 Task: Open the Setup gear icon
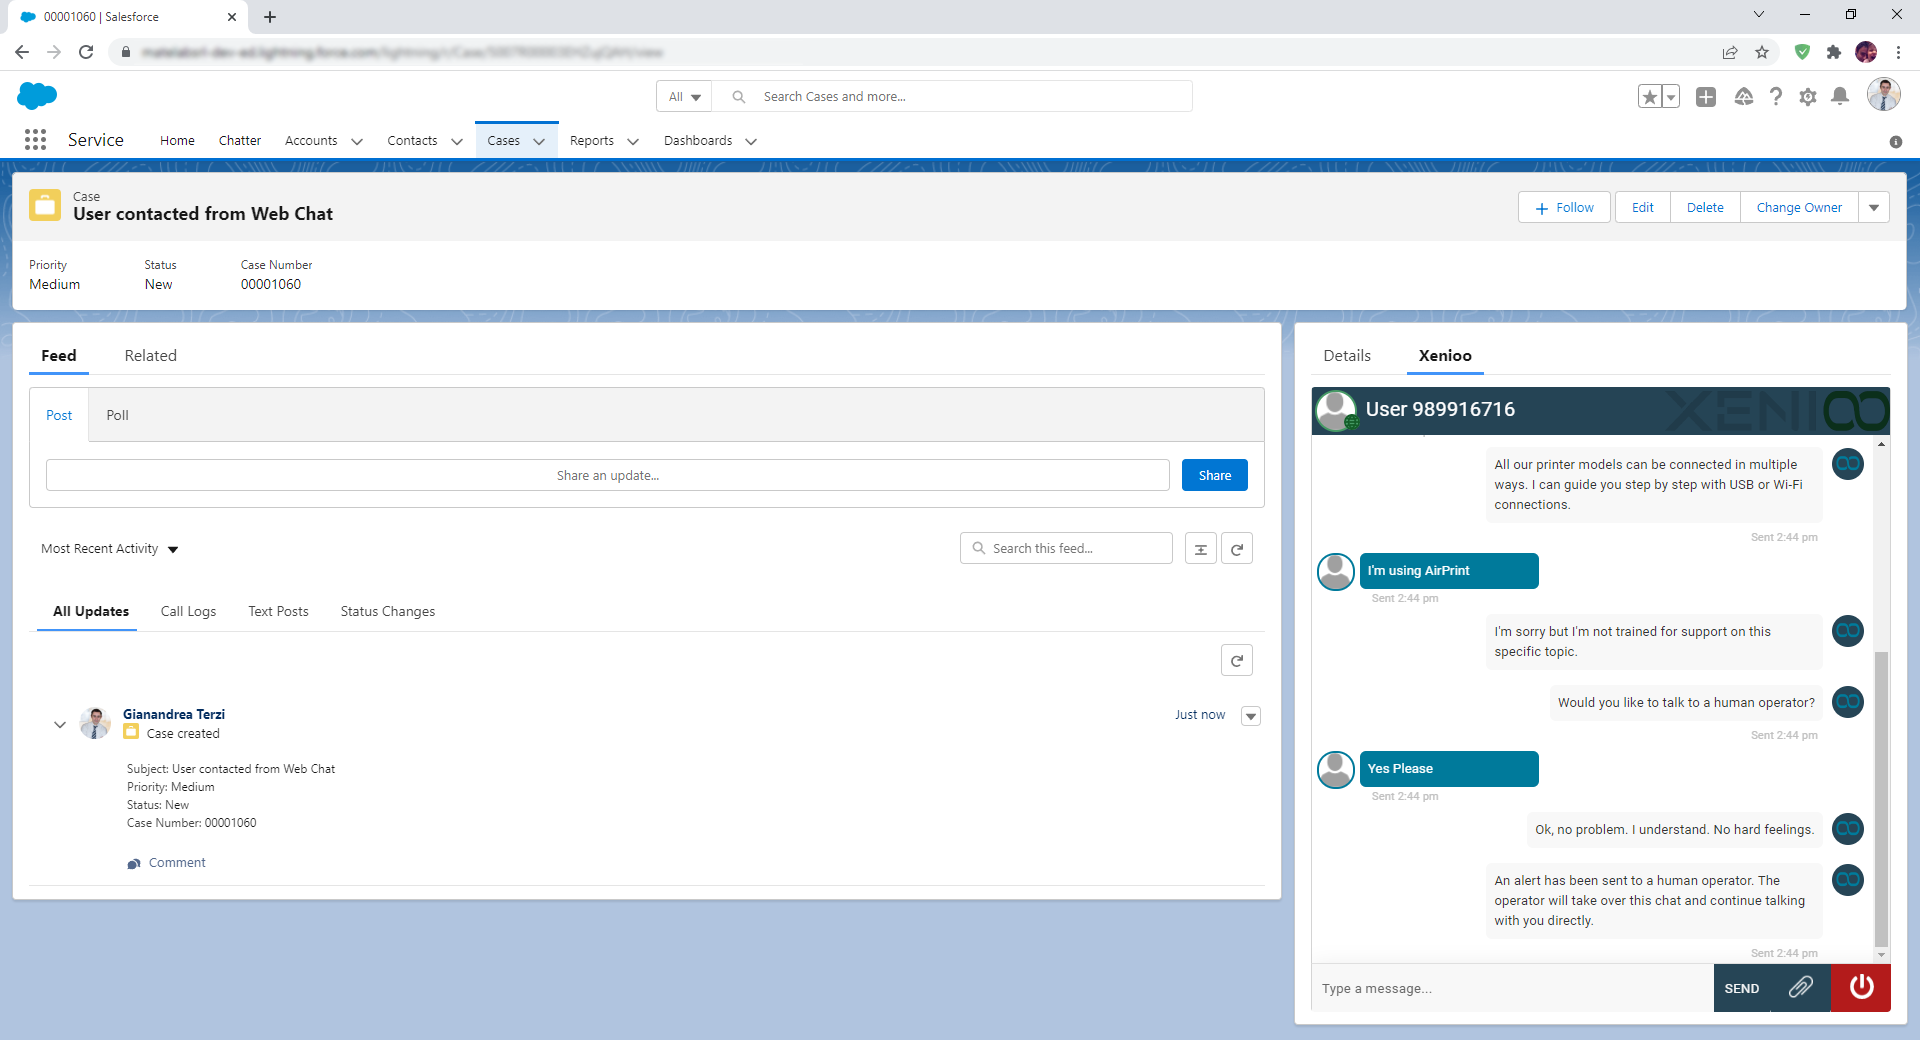pos(1807,97)
